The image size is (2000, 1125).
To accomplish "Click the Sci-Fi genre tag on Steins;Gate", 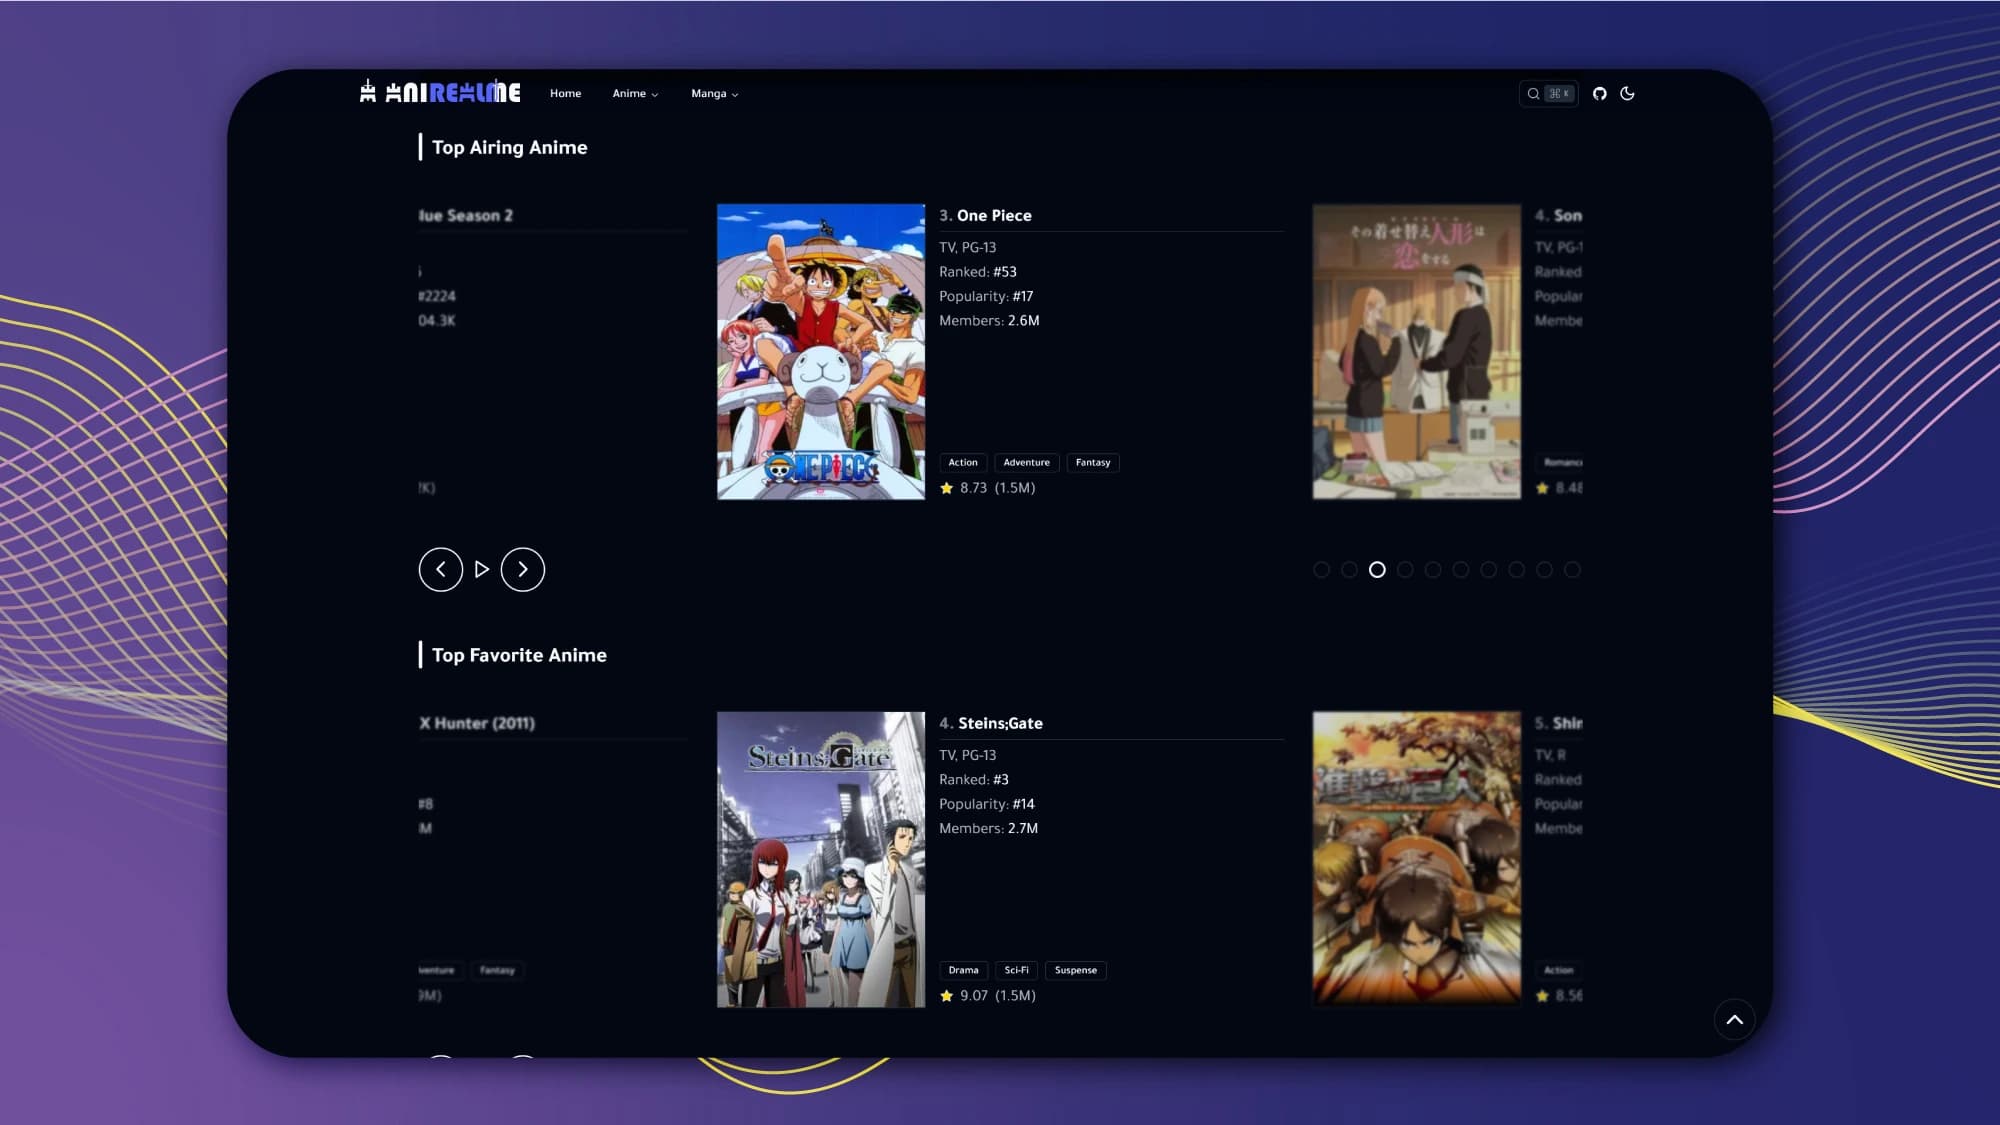I will tap(1016, 970).
